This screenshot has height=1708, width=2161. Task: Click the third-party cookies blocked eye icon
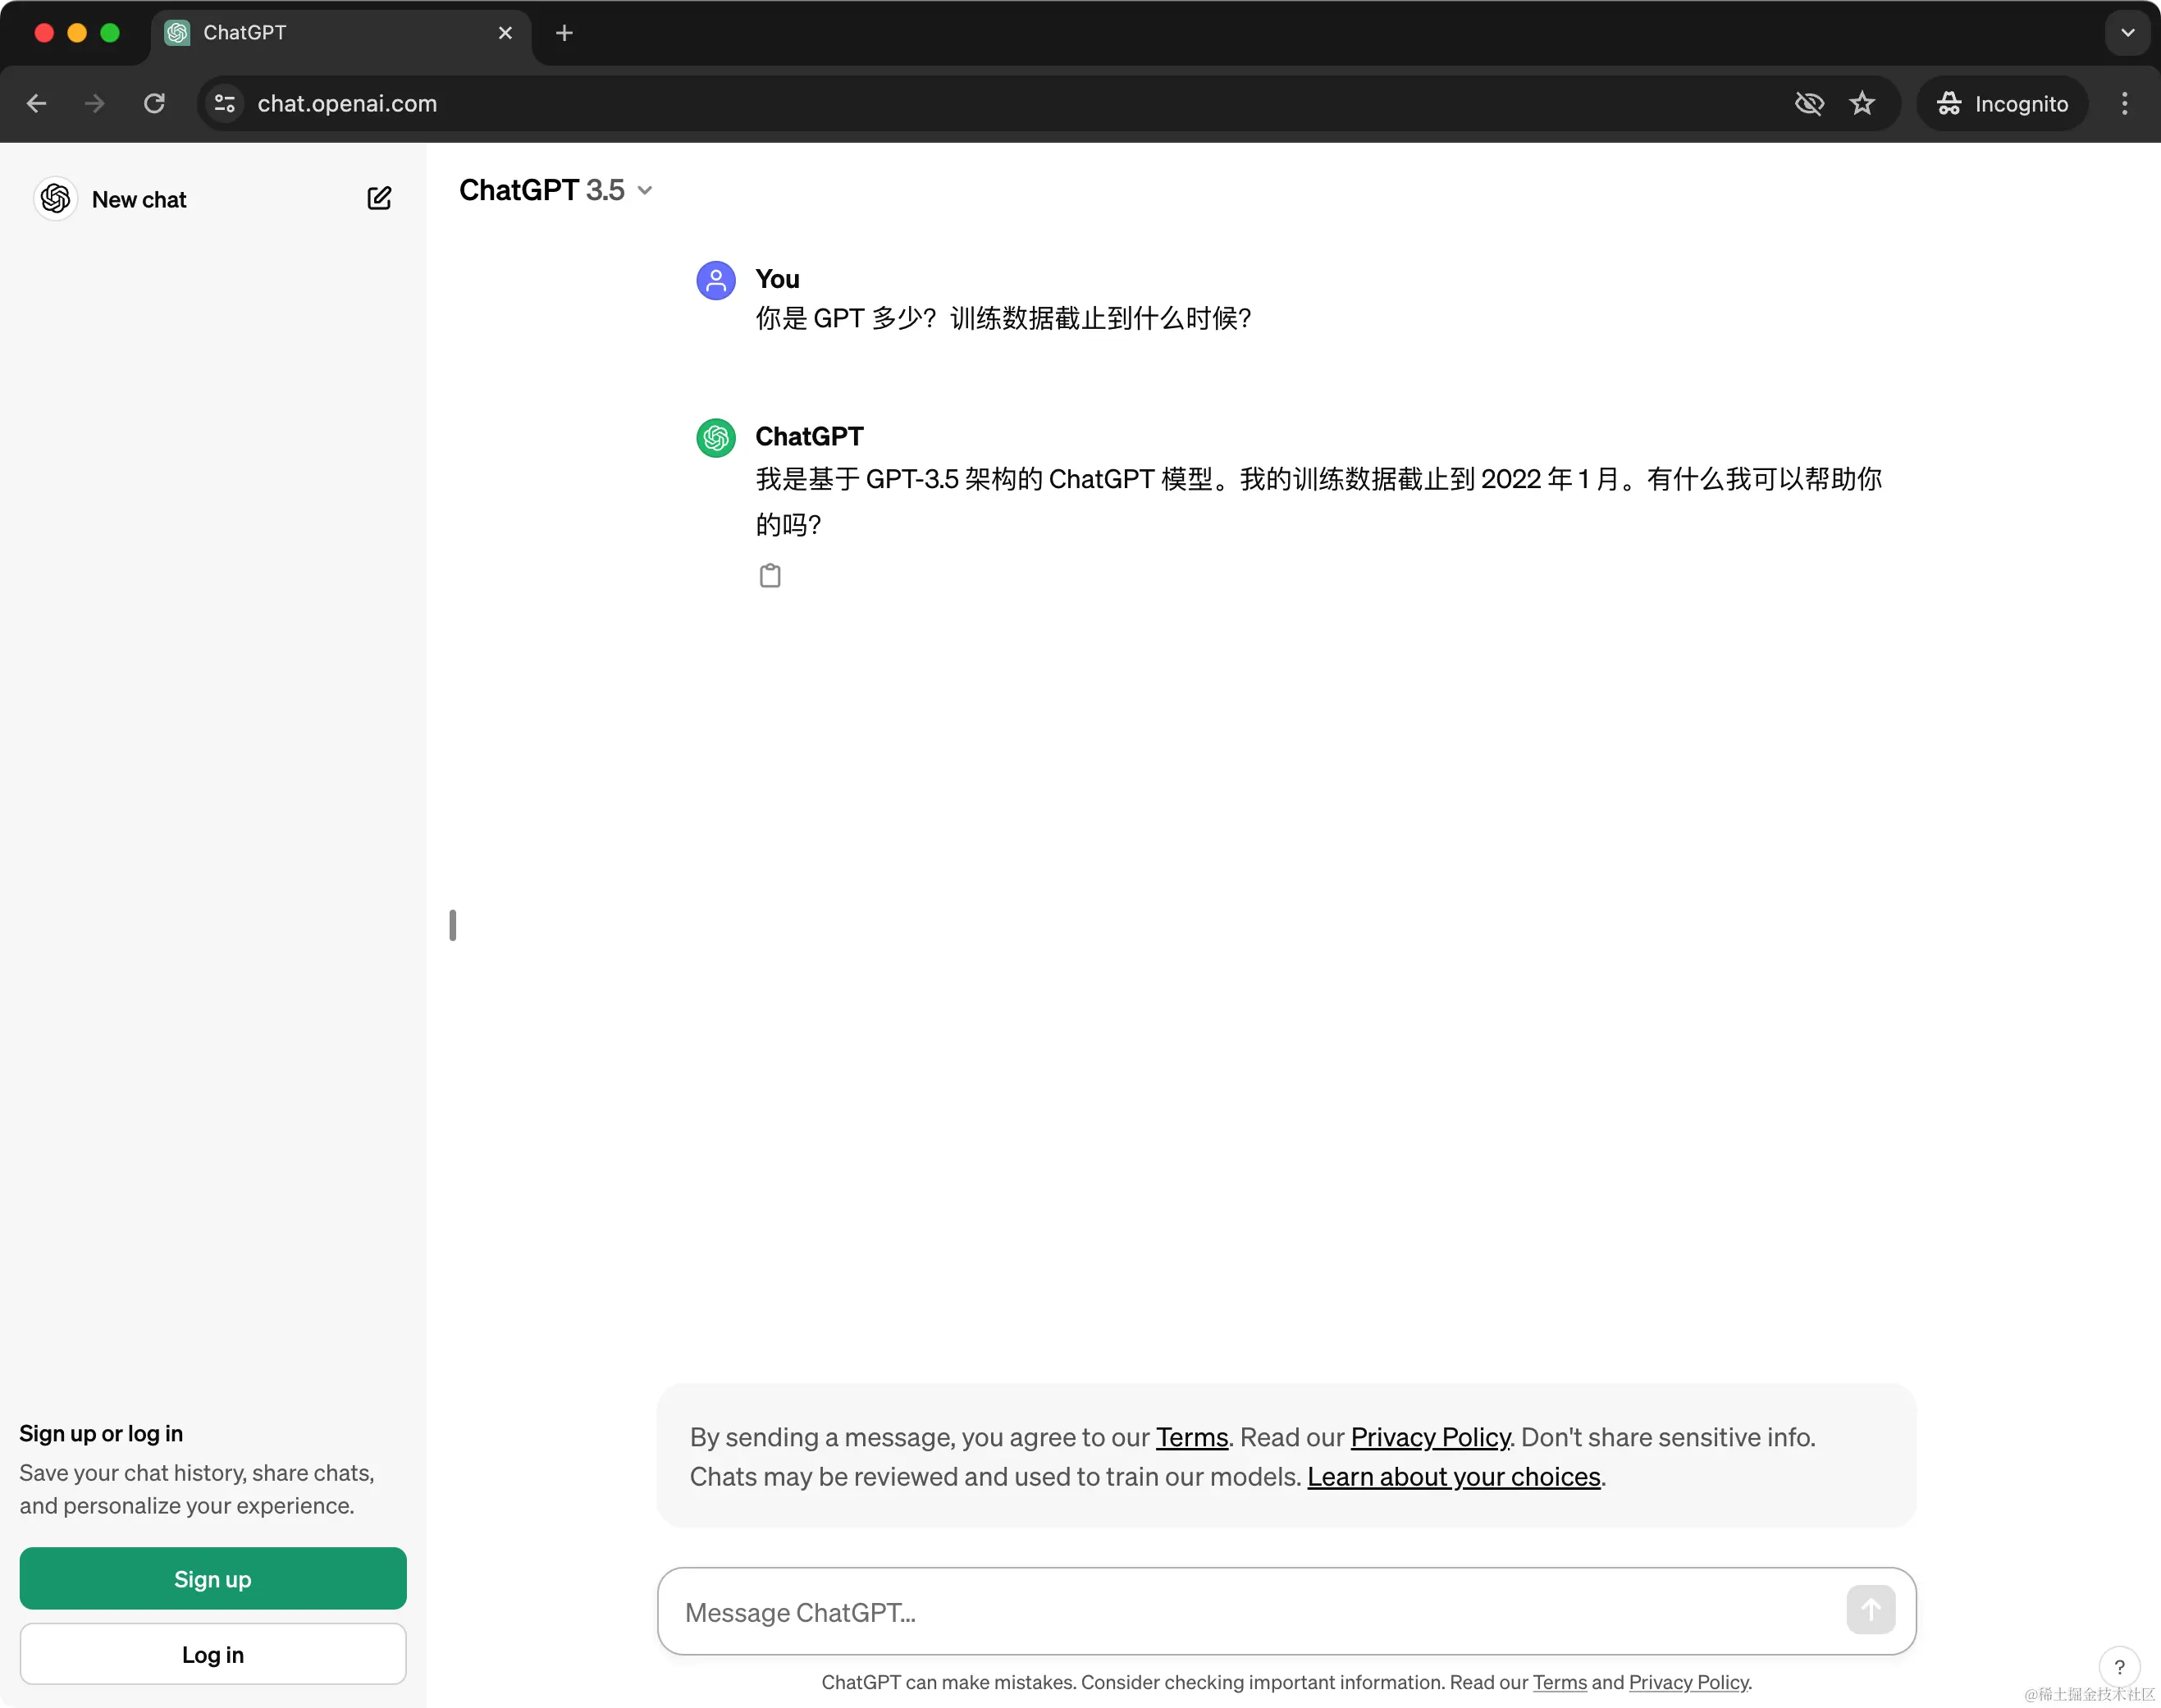(x=1808, y=103)
